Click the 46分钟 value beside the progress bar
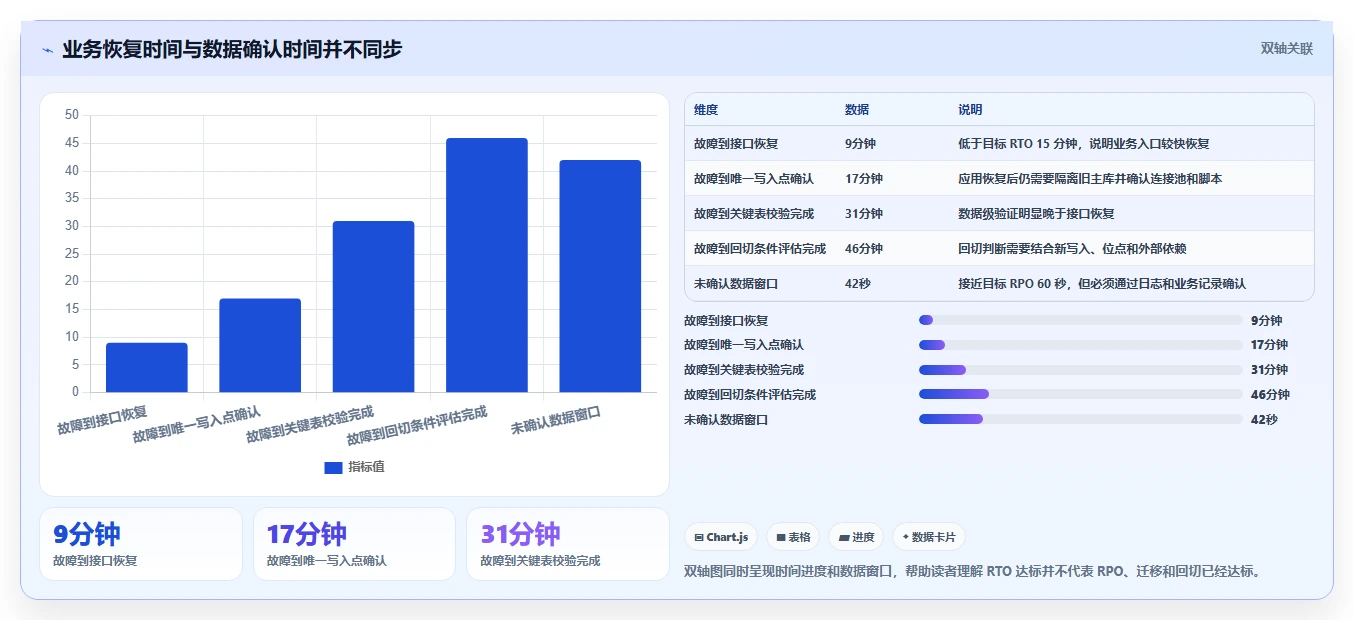The image size is (1354, 620). point(1270,394)
